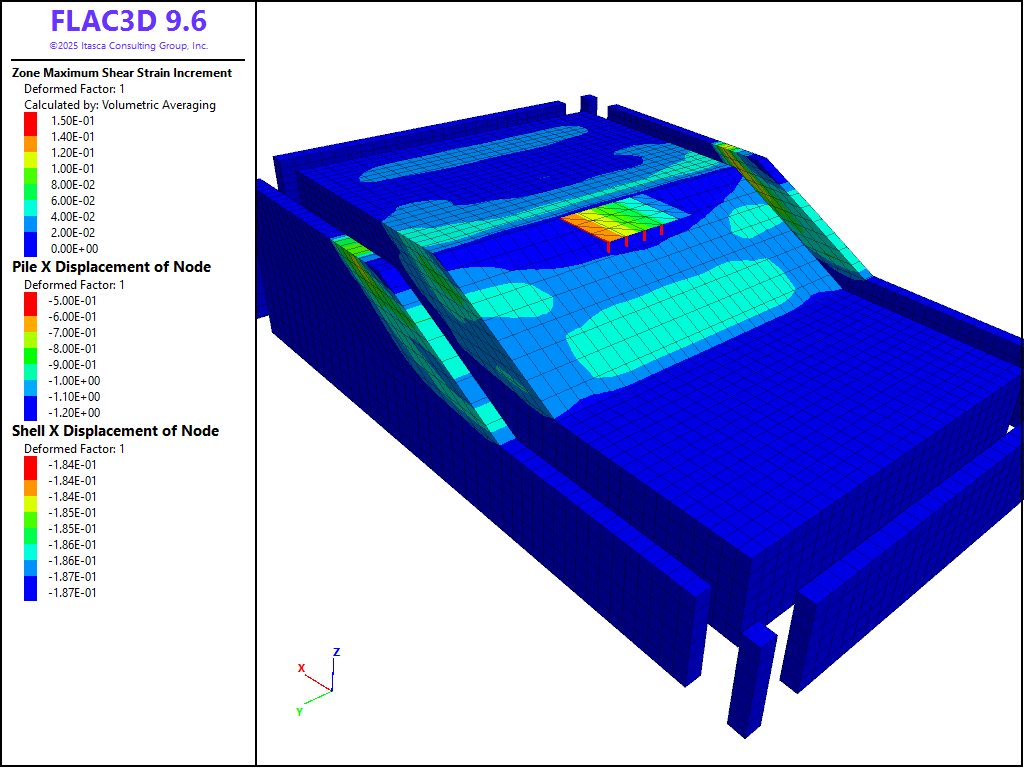Pick the dark blue 0.00E+00 legend swatch
Screen dimensions: 1024x768
click(x=30, y=246)
